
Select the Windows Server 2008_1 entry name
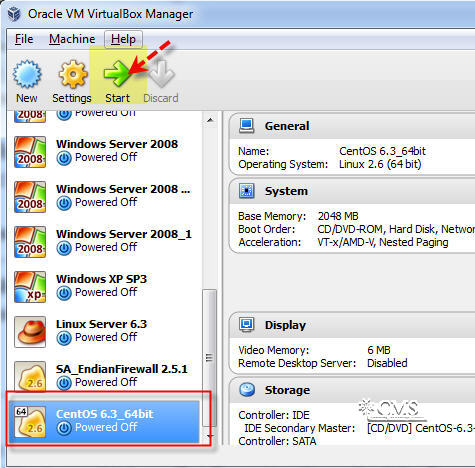pyautogui.click(x=124, y=234)
